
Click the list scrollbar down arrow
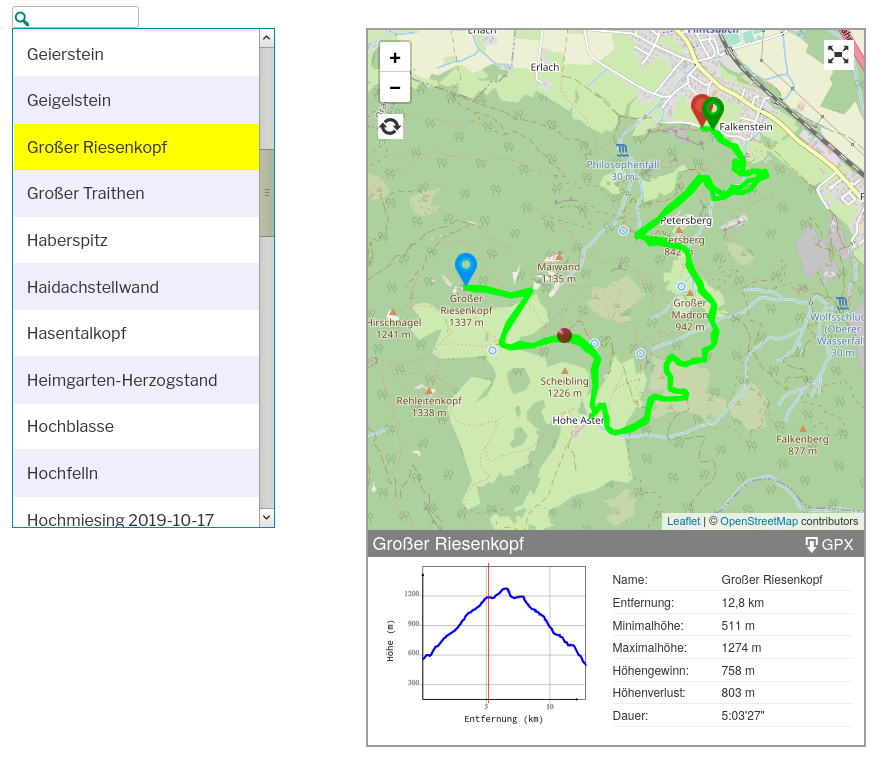coord(266,517)
